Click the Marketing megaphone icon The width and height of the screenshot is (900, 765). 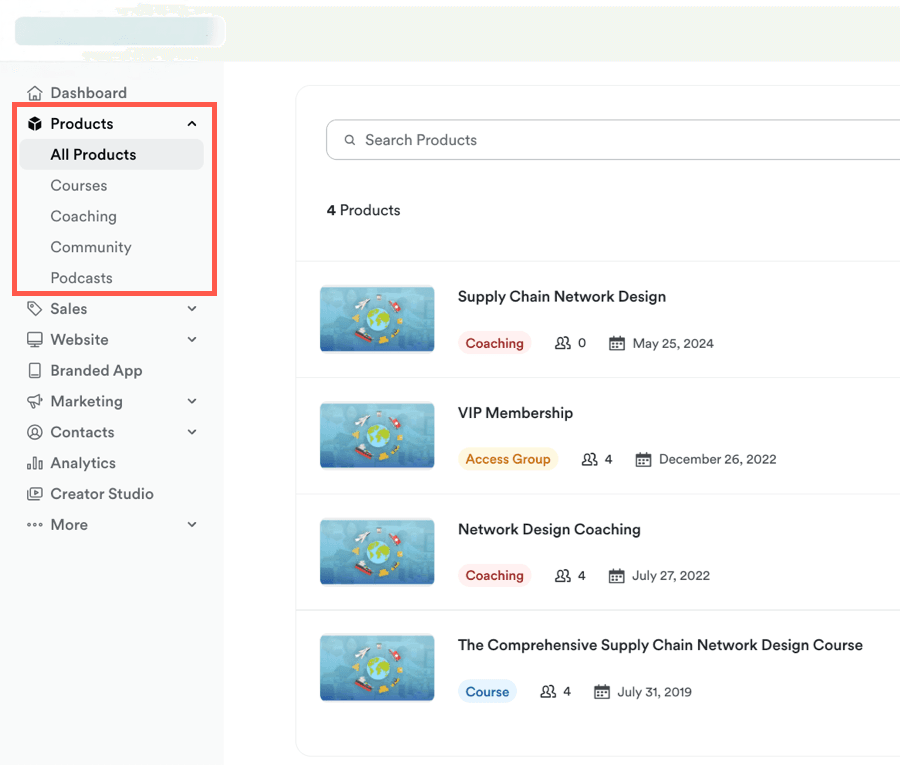[x=35, y=401]
